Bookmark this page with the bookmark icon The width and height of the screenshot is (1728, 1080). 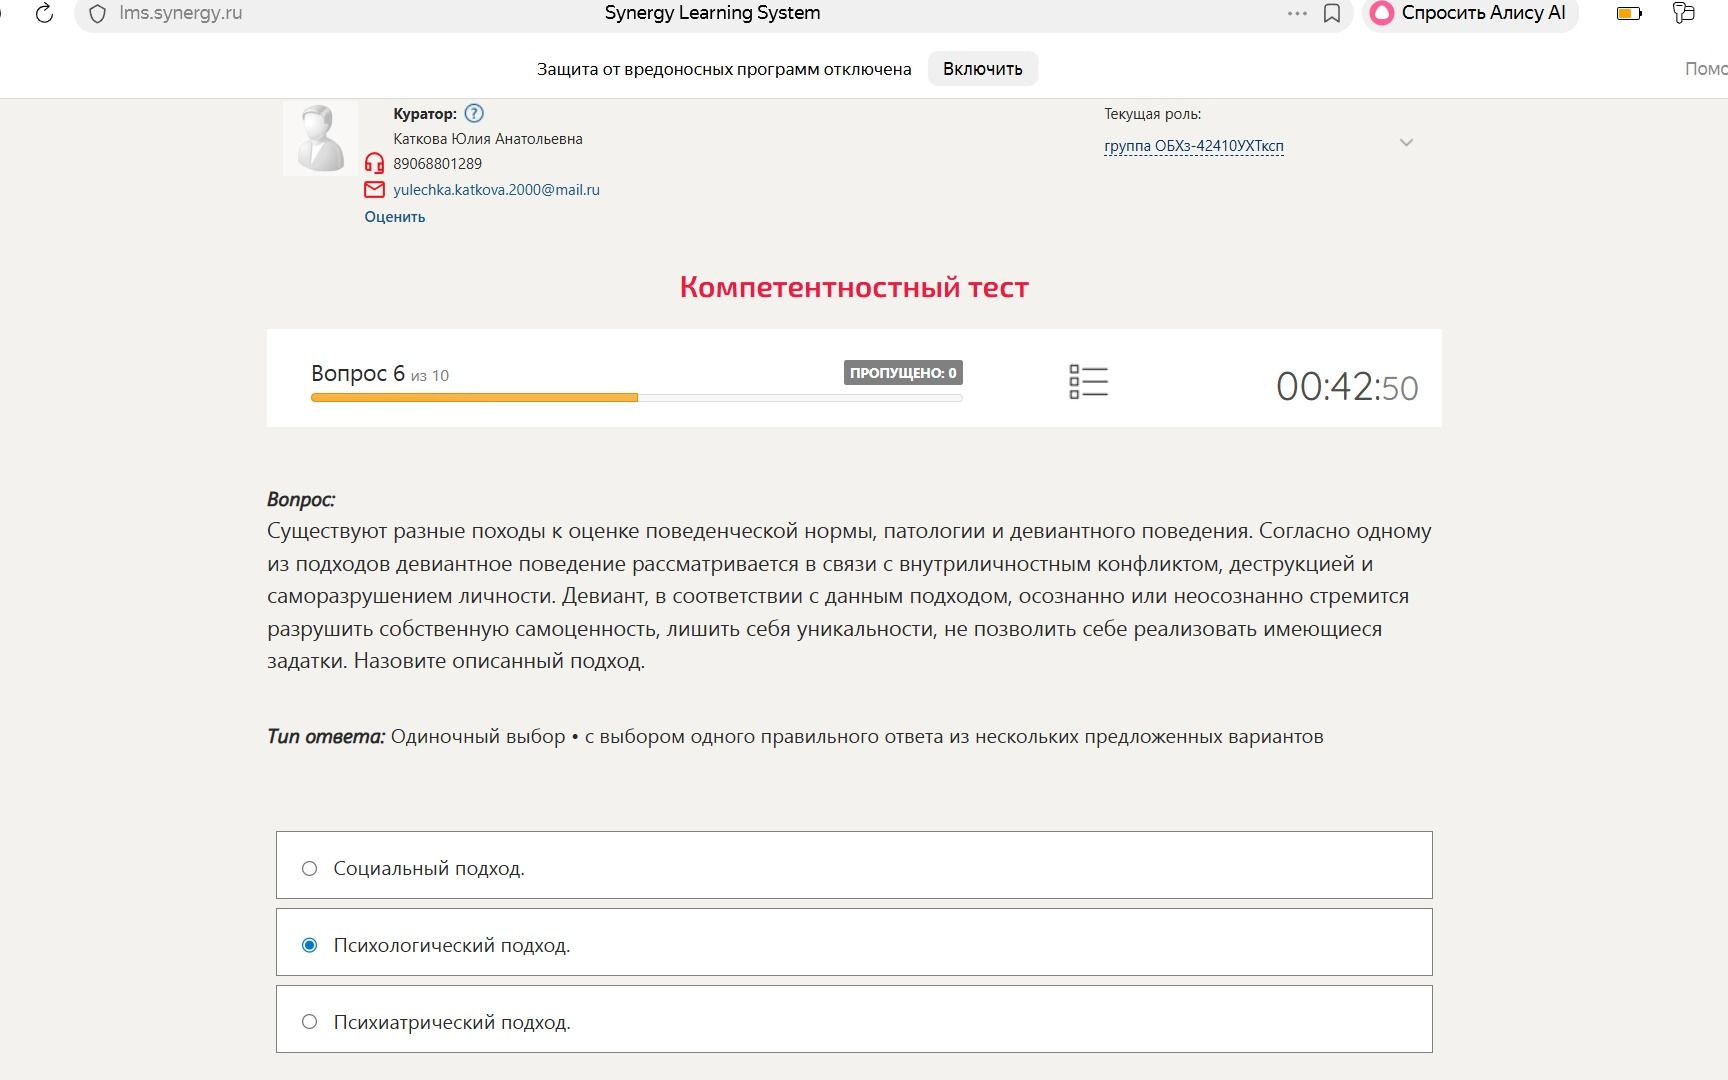pyautogui.click(x=1332, y=13)
